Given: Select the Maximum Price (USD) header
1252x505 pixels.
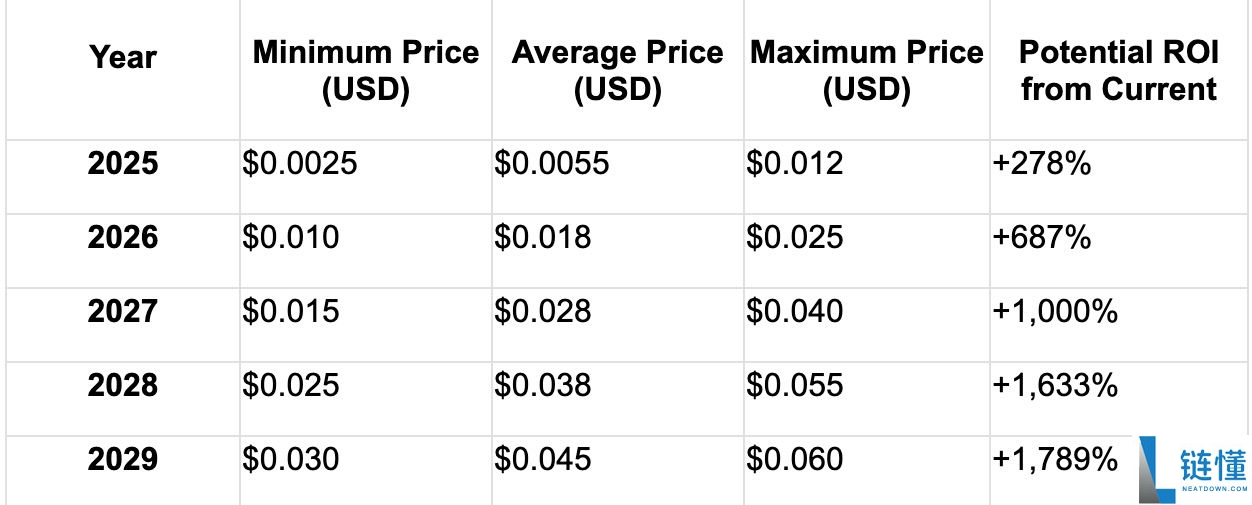Looking at the screenshot, I should pos(866,71).
